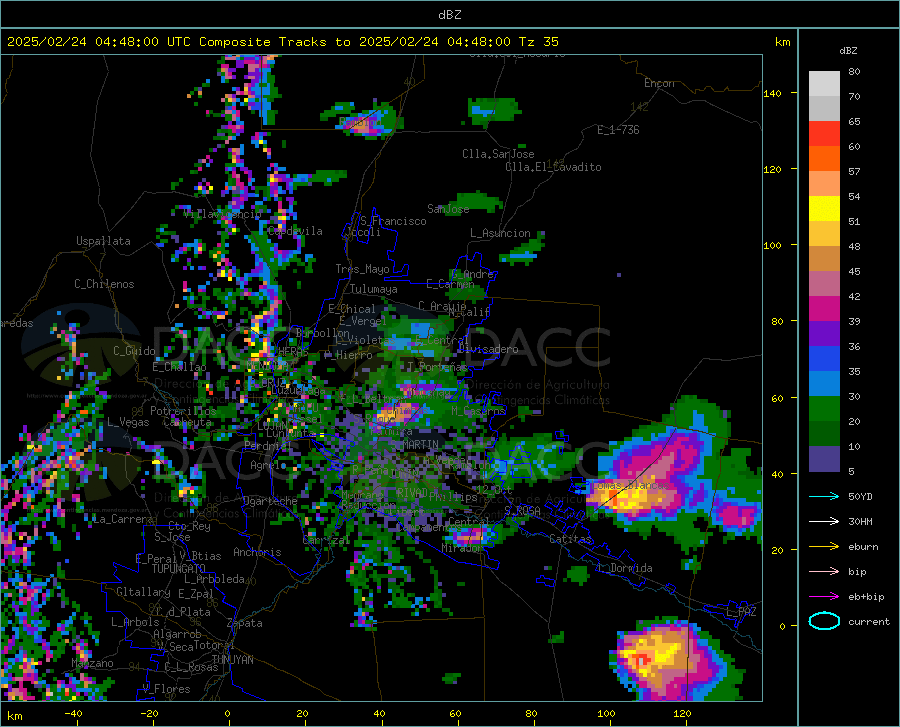
Task: Click the 'Tres_Mayo' map label
Action: coord(362,269)
